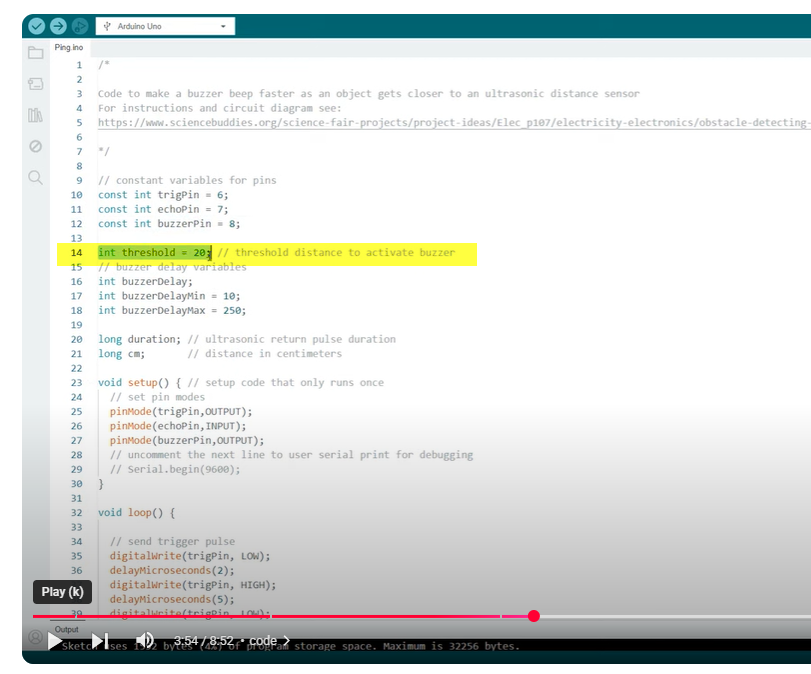Image resolution: width=811 pixels, height=674 pixels.
Task: Click 'const int trigPin = 6;' line
Action: [163, 195]
